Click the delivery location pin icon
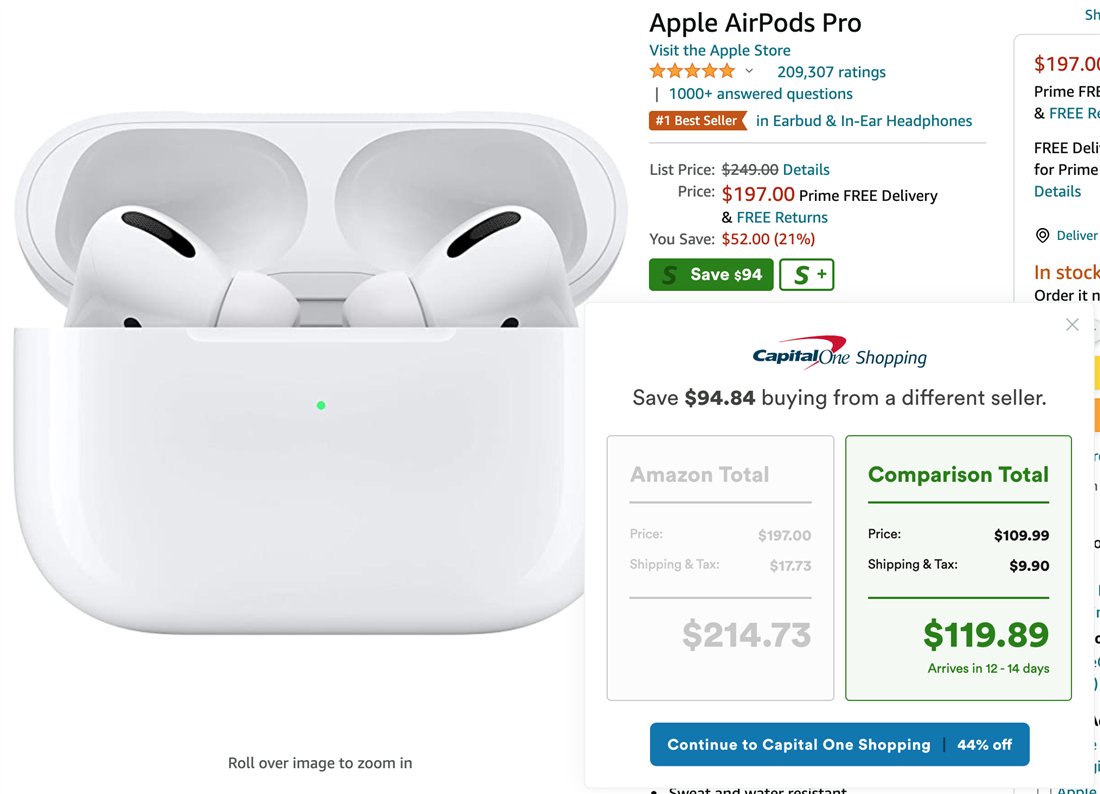This screenshot has height=794, width=1100. [x=1042, y=236]
